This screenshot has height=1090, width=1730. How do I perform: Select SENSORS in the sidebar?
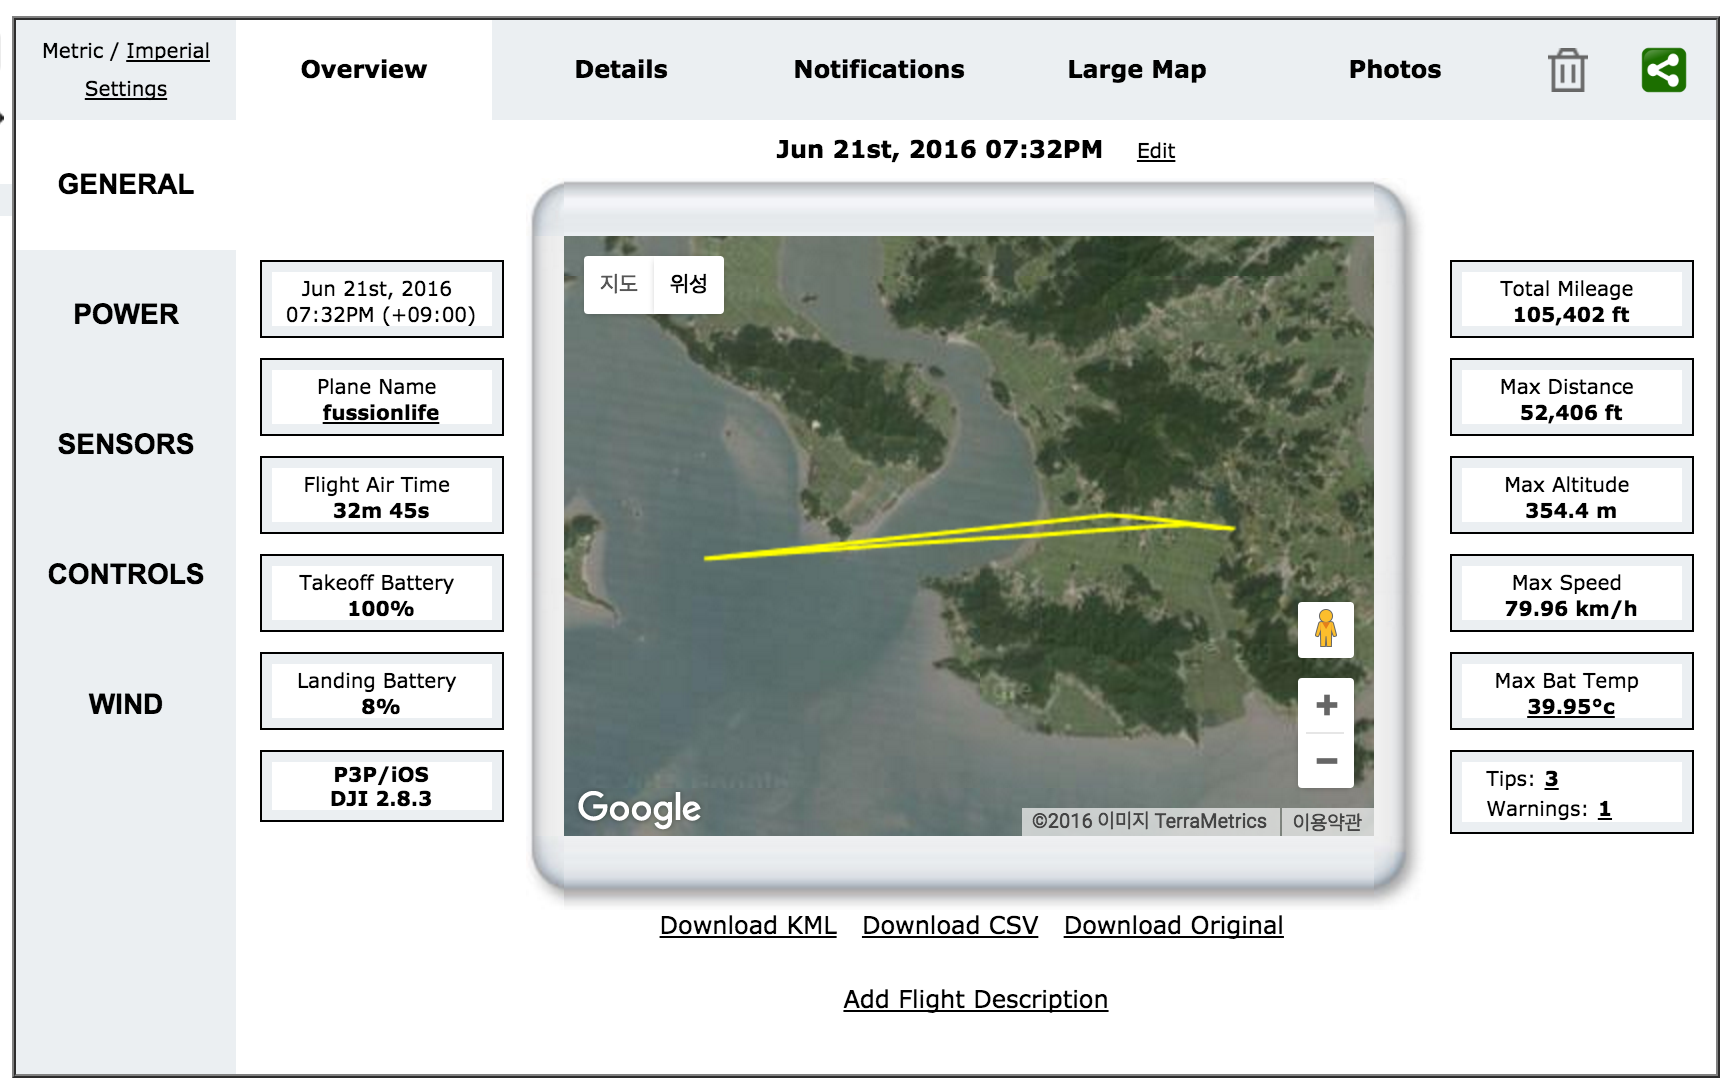pyautogui.click(x=126, y=444)
